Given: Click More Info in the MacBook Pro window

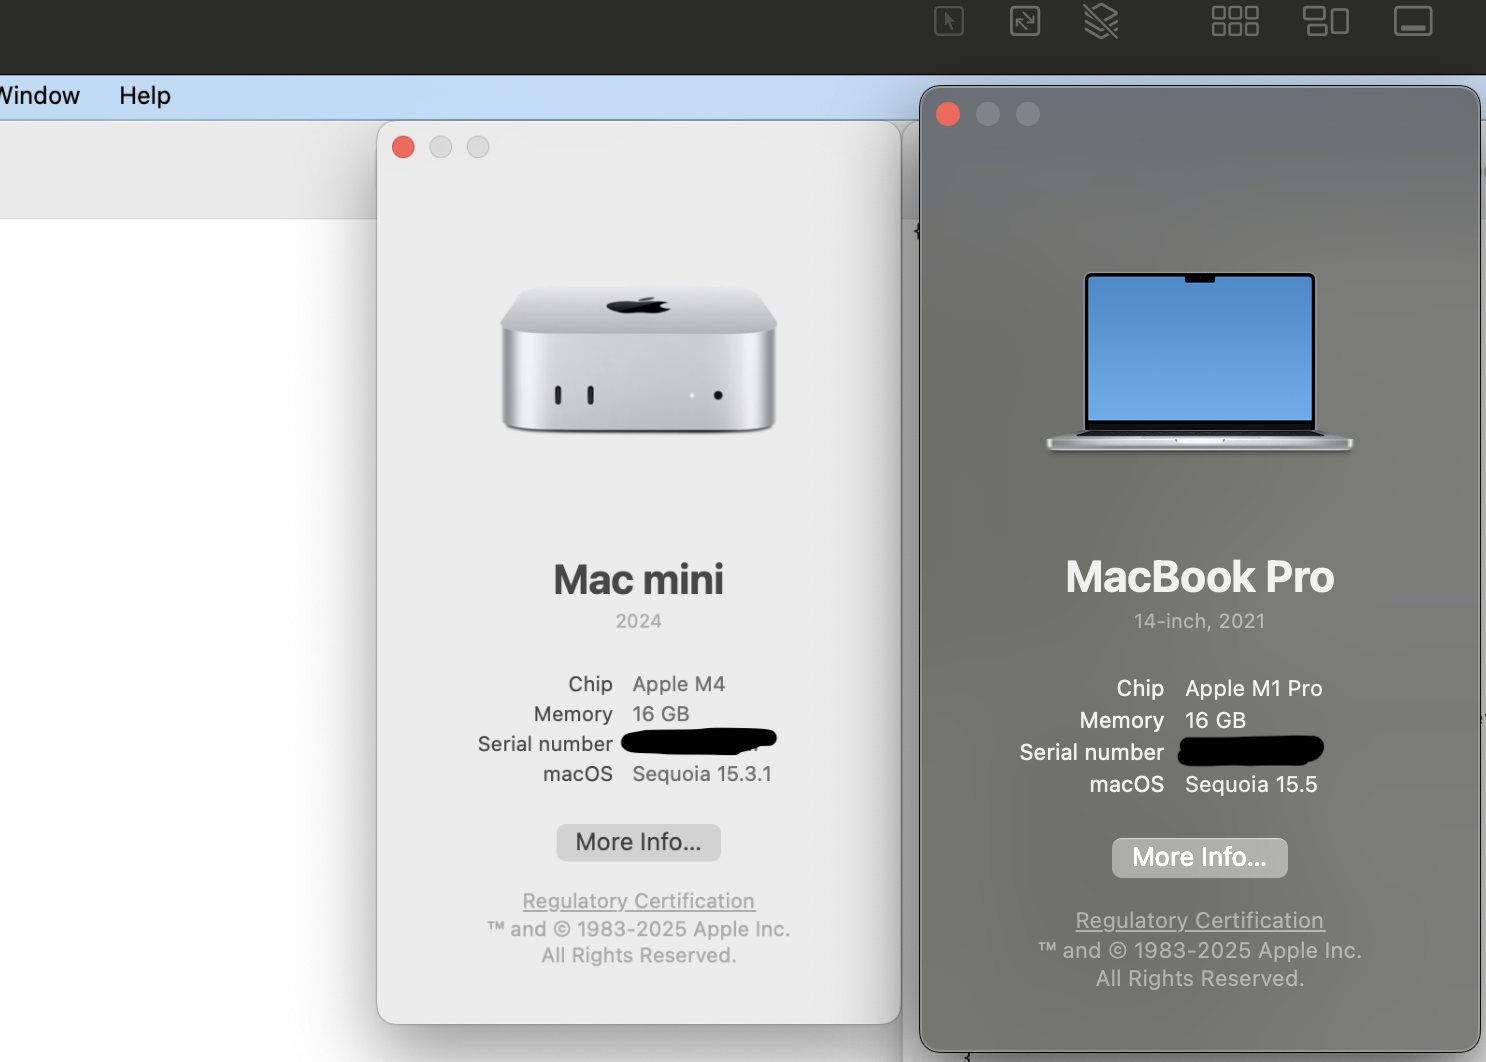Looking at the screenshot, I should (1200, 857).
